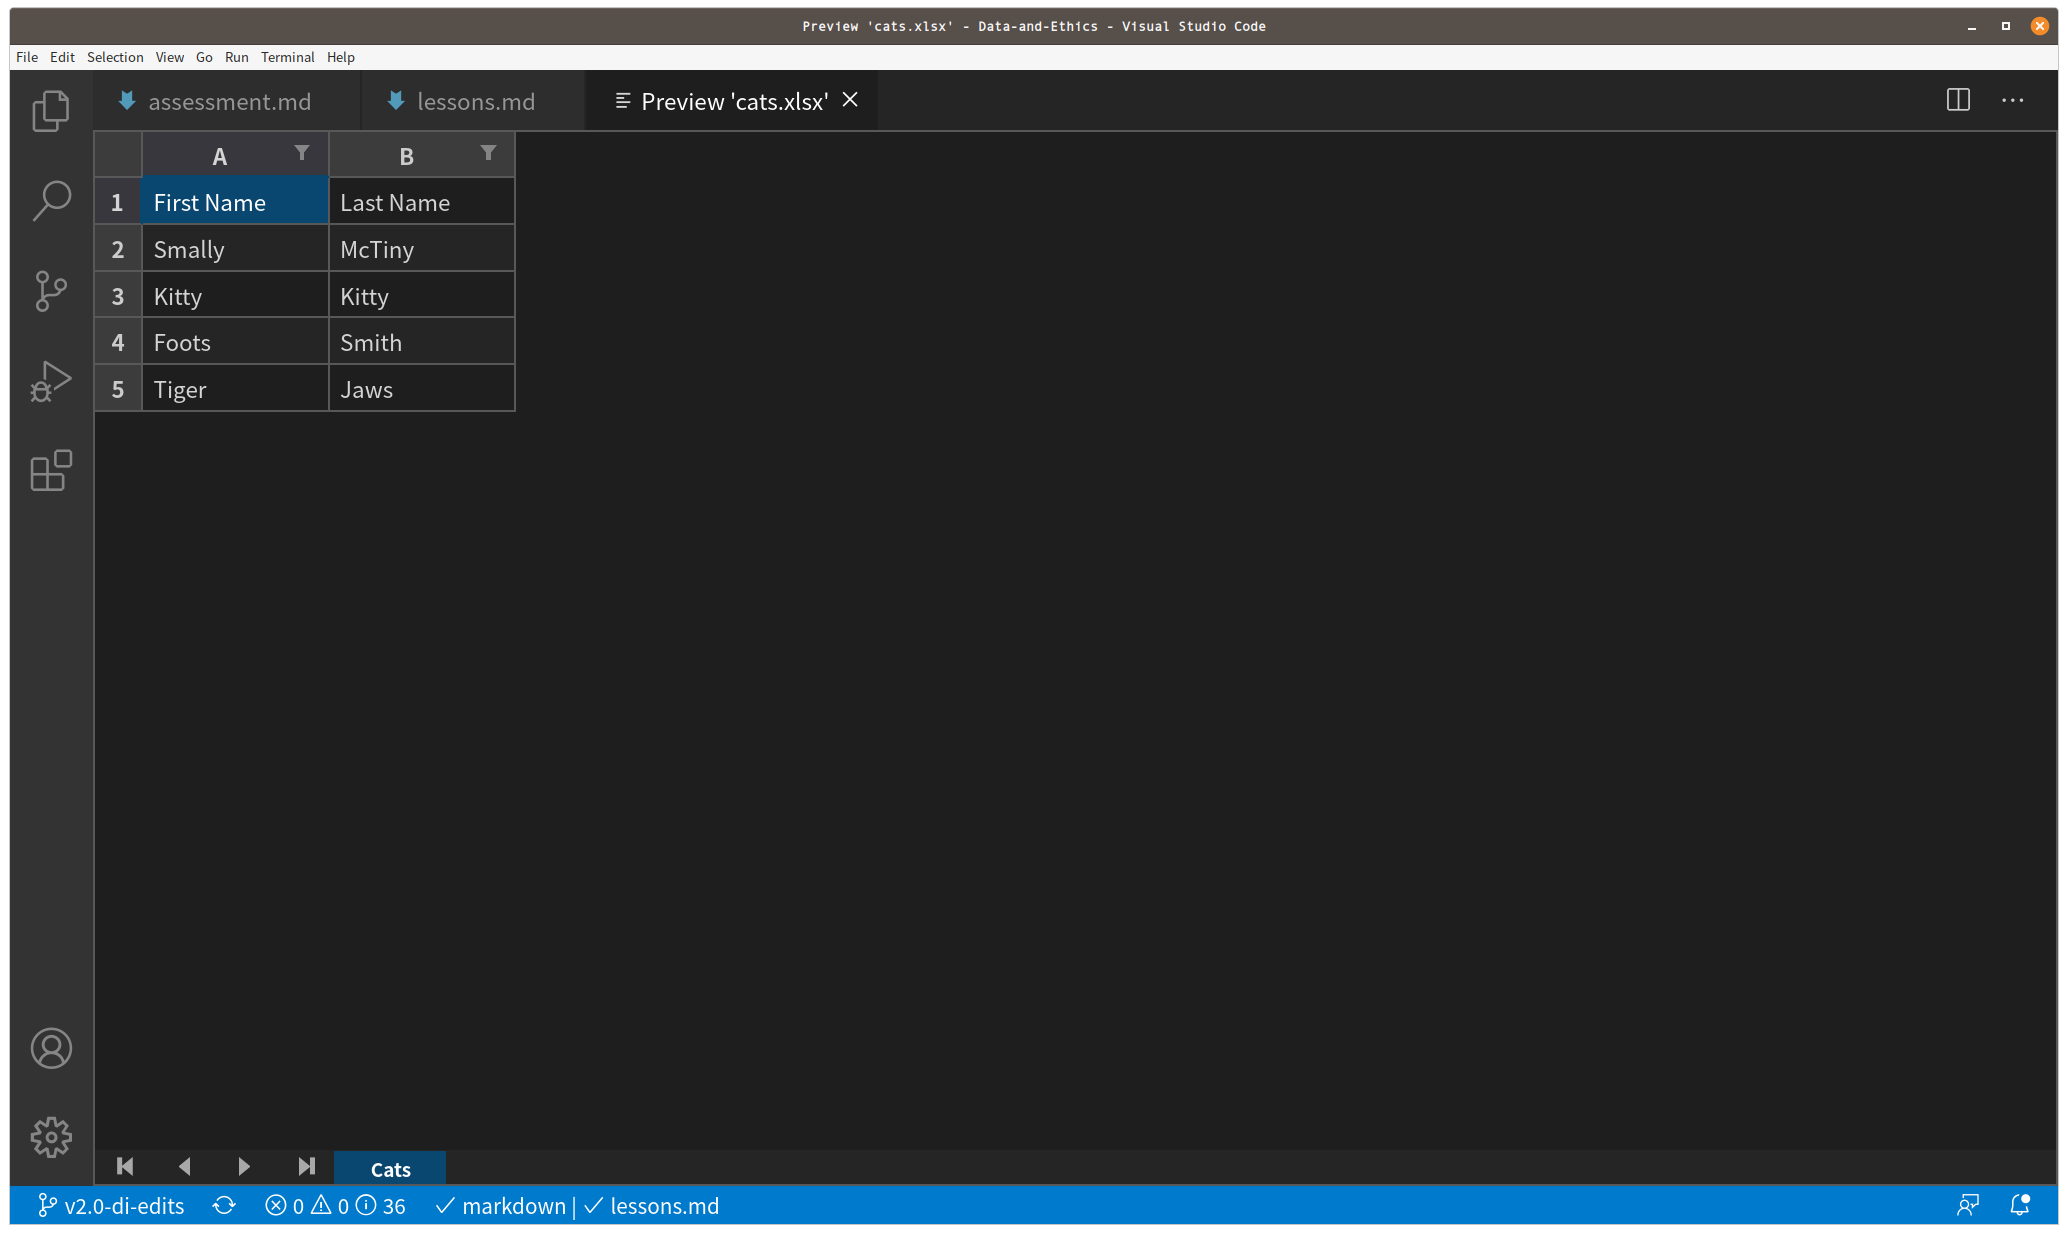Activate Preview 'cats.xlsx' tab

pyautogui.click(x=734, y=101)
